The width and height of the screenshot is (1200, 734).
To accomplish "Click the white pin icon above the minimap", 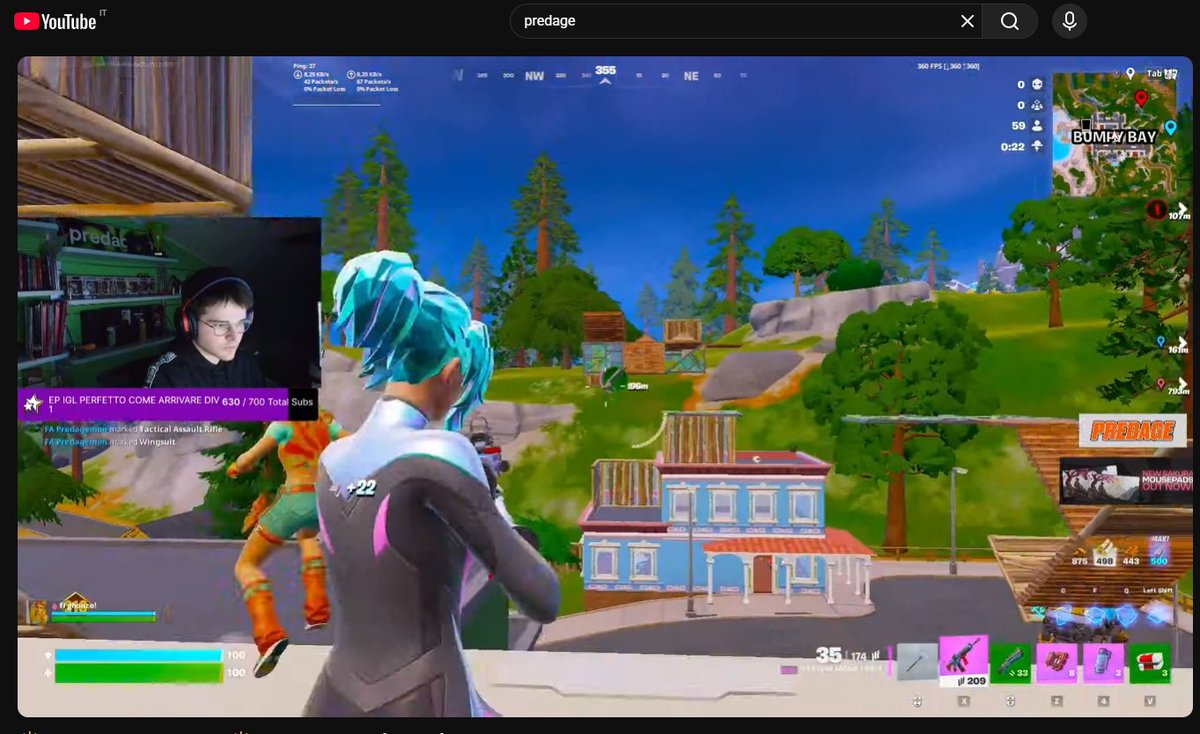I will pyautogui.click(x=1130, y=73).
